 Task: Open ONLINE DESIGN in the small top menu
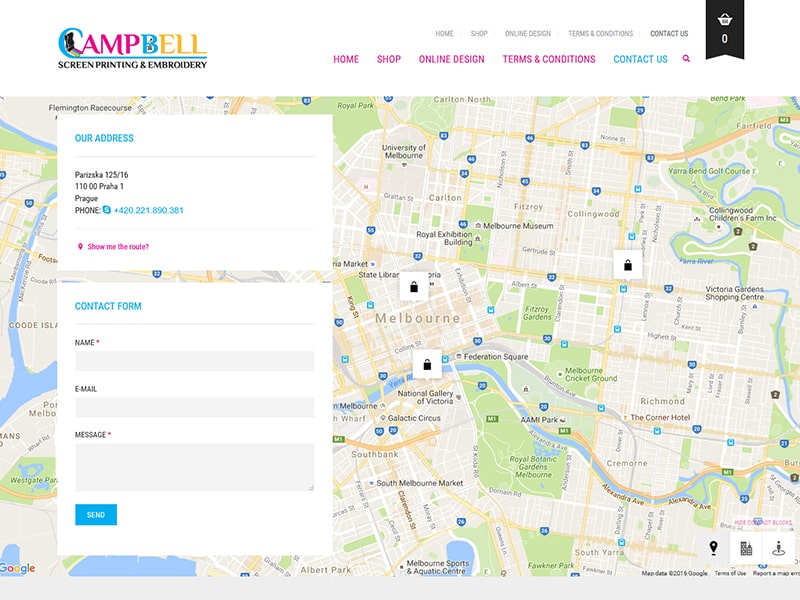(x=528, y=34)
